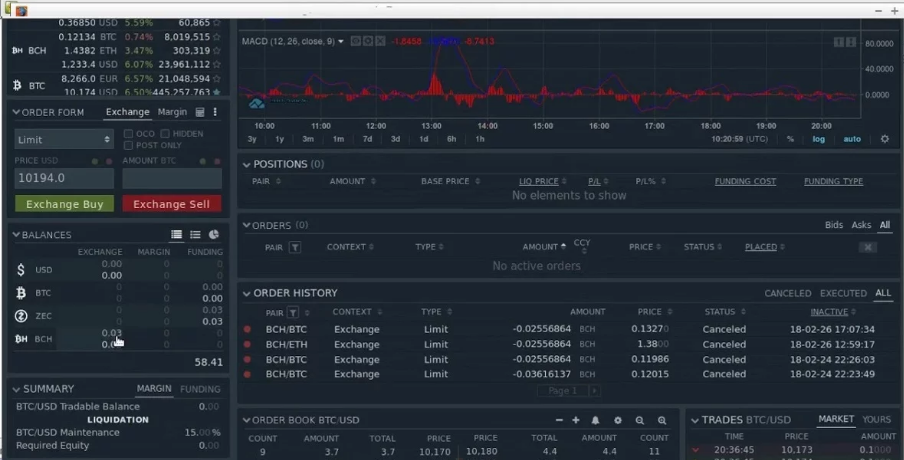Show balances pie chart view

click(x=214, y=234)
